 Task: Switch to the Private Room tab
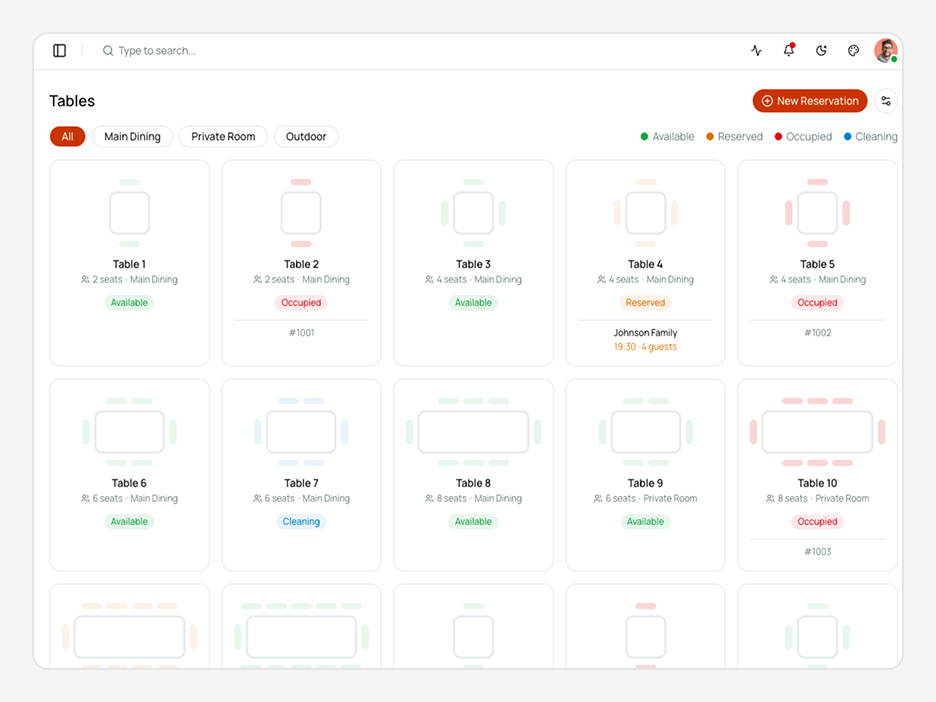223,137
